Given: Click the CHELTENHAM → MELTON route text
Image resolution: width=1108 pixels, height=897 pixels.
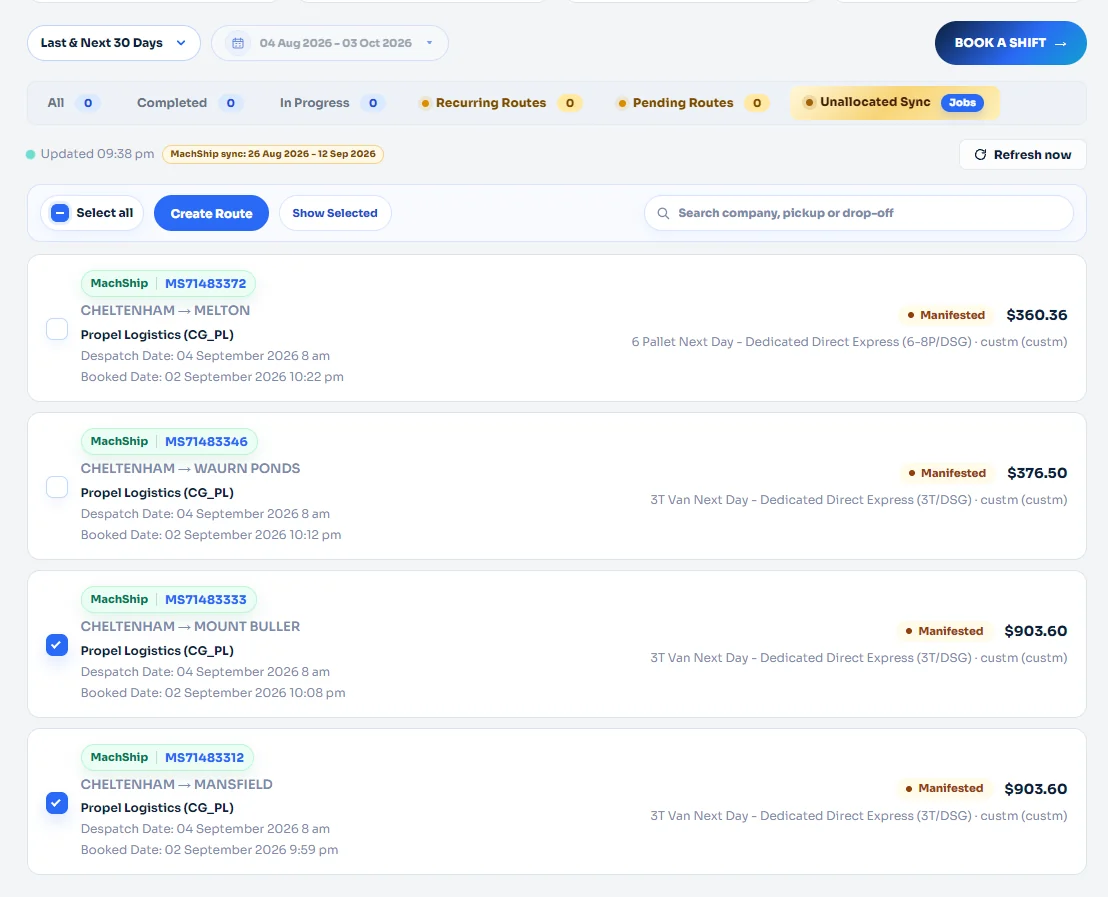Looking at the screenshot, I should (165, 310).
